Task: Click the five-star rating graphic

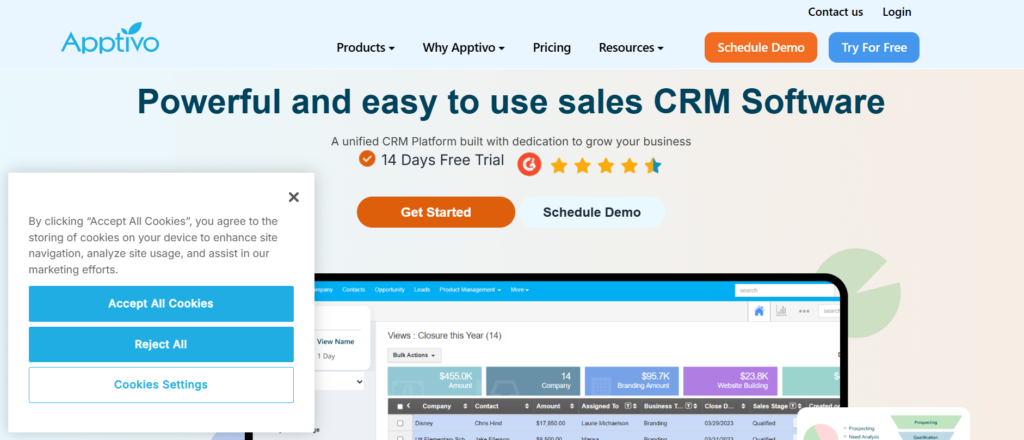Action: pyautogui.click(x=605, y=165)
